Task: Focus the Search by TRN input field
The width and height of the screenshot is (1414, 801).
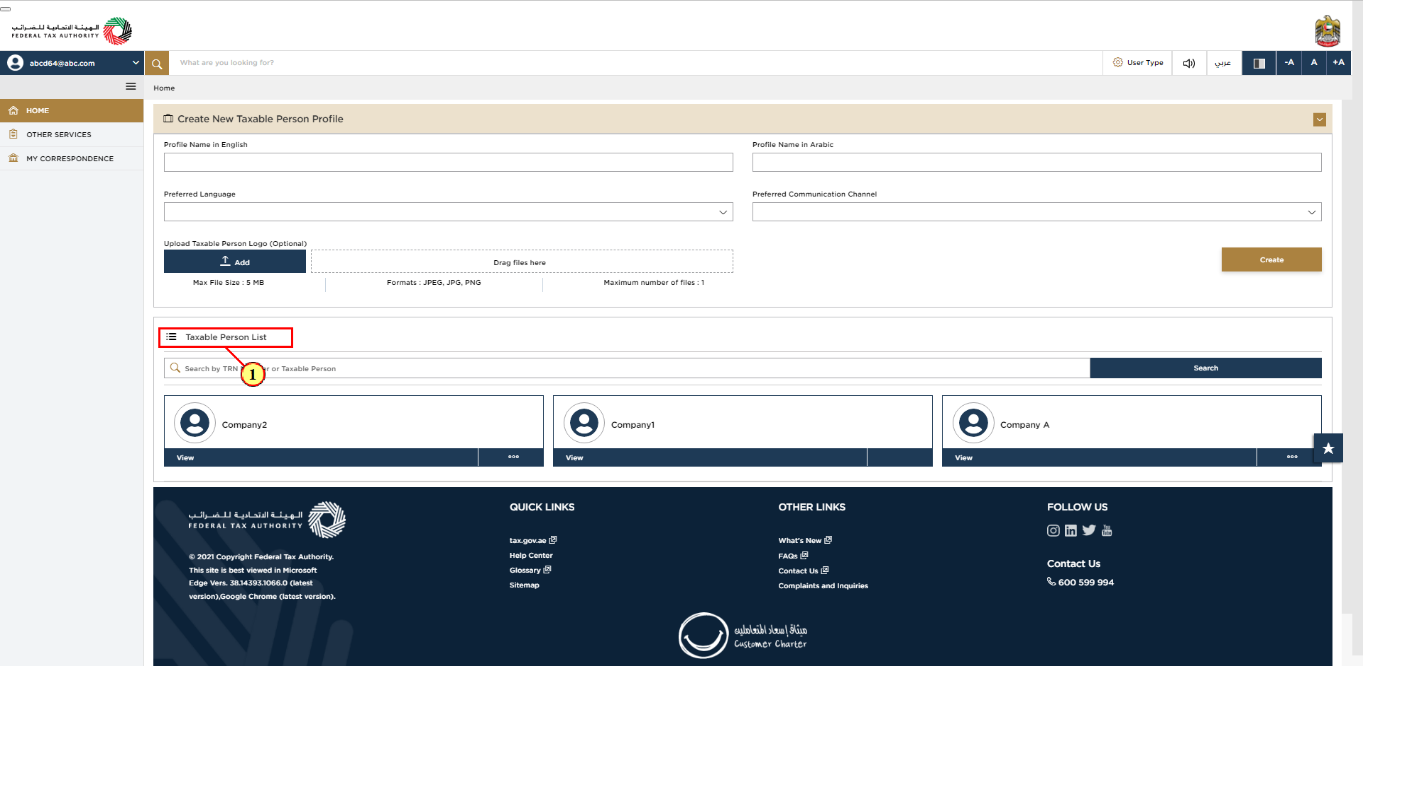Action: (x=627, y=368)
